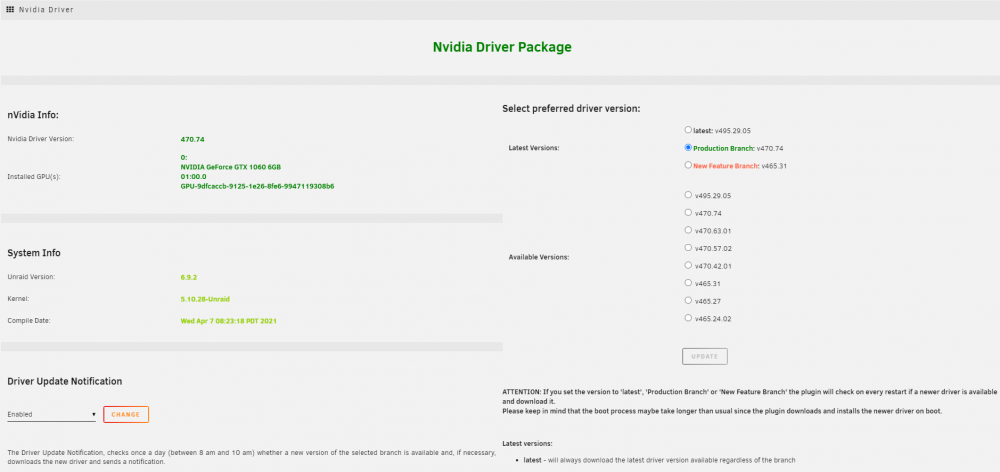Click Unraid version value 6.9.2
The height and width of the screenshot is (472, 1000).
(189, 277)
